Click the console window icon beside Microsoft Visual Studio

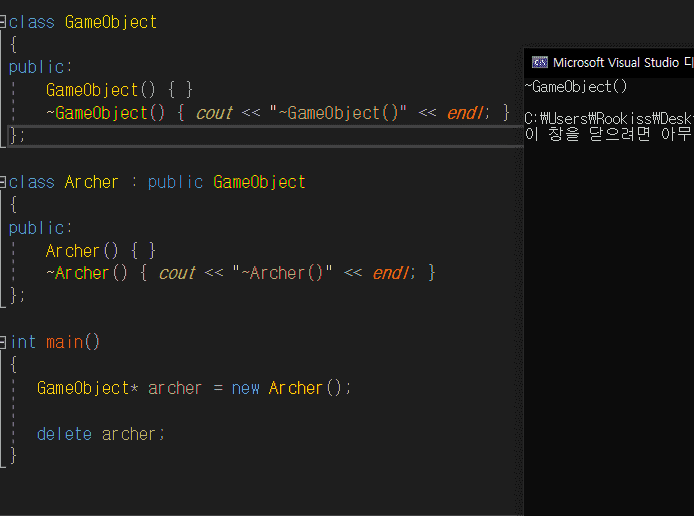(x=540, y=62)
